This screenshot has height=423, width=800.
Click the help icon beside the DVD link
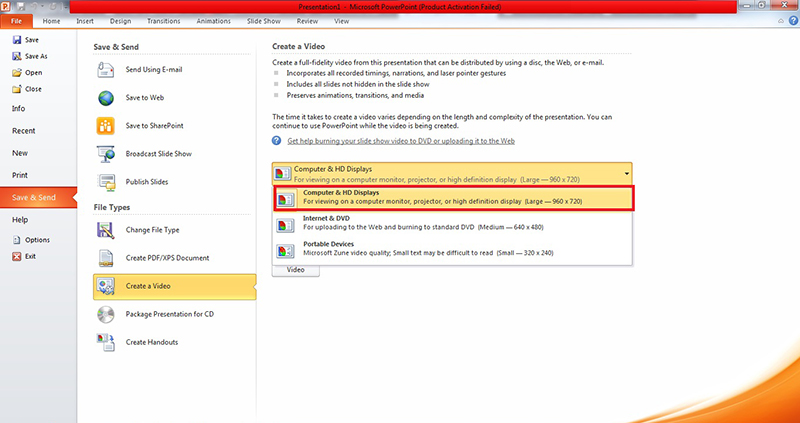click(x=277, y=141)
